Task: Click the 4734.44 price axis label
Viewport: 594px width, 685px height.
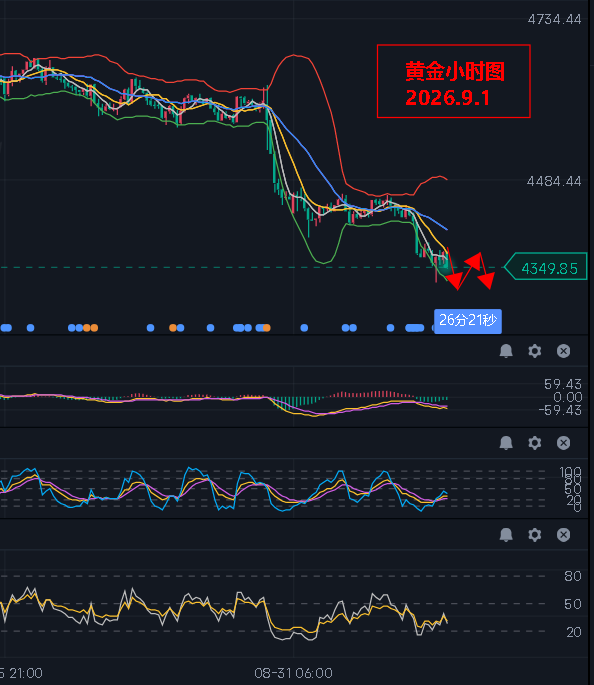Action: pyautogui.click(x=554, y=19)
